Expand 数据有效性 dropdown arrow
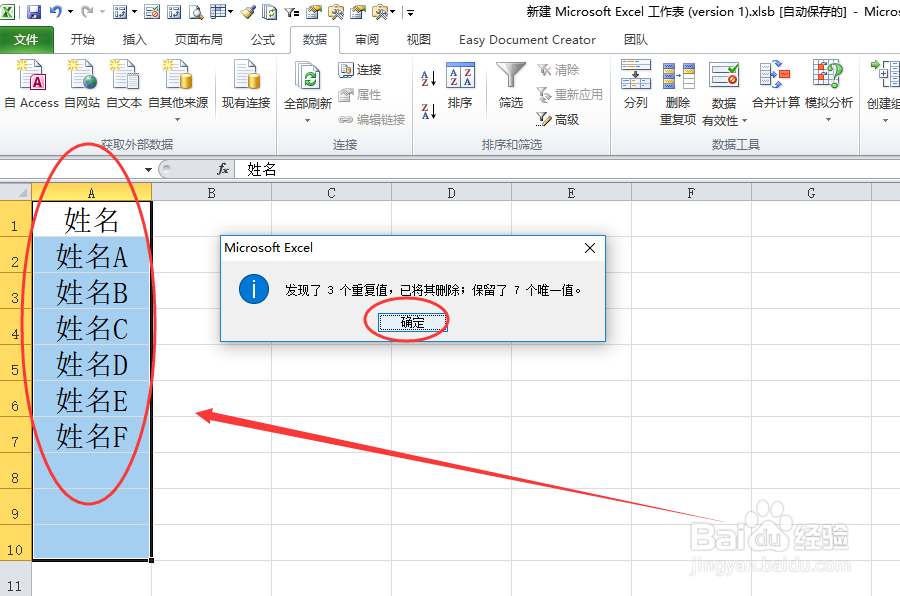 coord(744,121)
